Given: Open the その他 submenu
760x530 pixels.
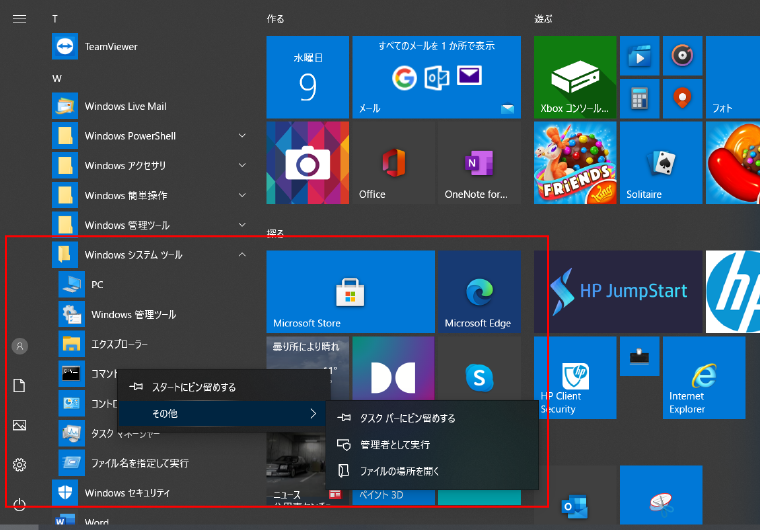Looking at the screenshot, I should point(224,414).
